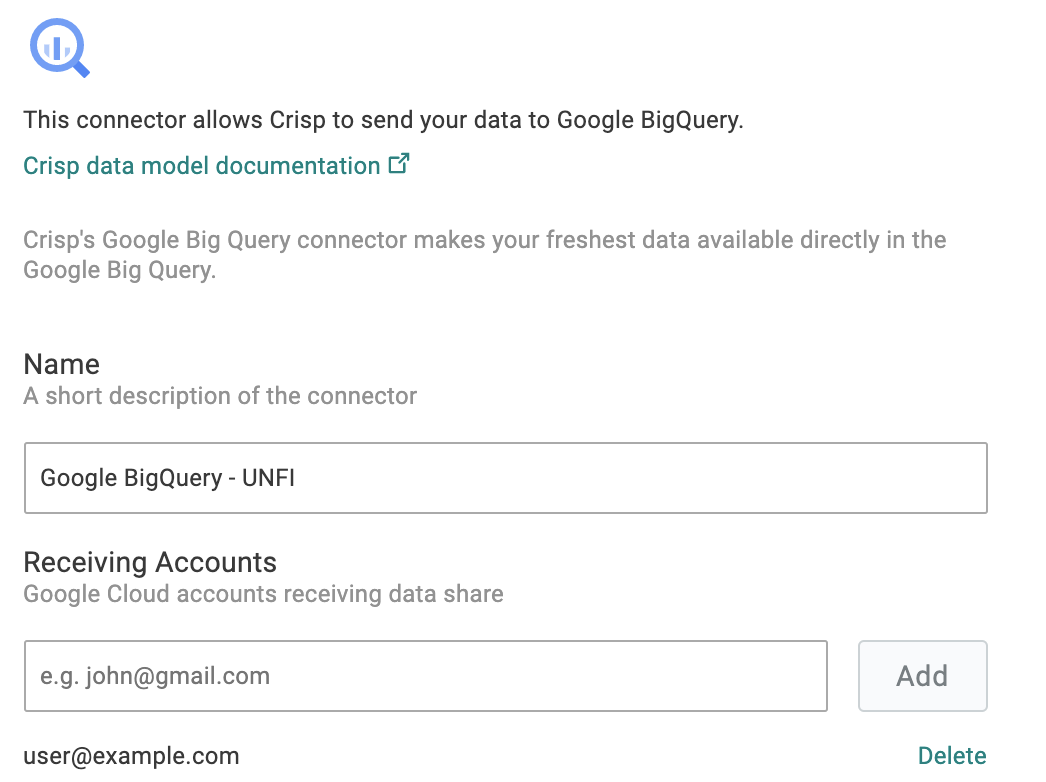Click the bar chart inside the BigQuery logo
Viewport: 1046px width, 782px height.
[57, 48]
